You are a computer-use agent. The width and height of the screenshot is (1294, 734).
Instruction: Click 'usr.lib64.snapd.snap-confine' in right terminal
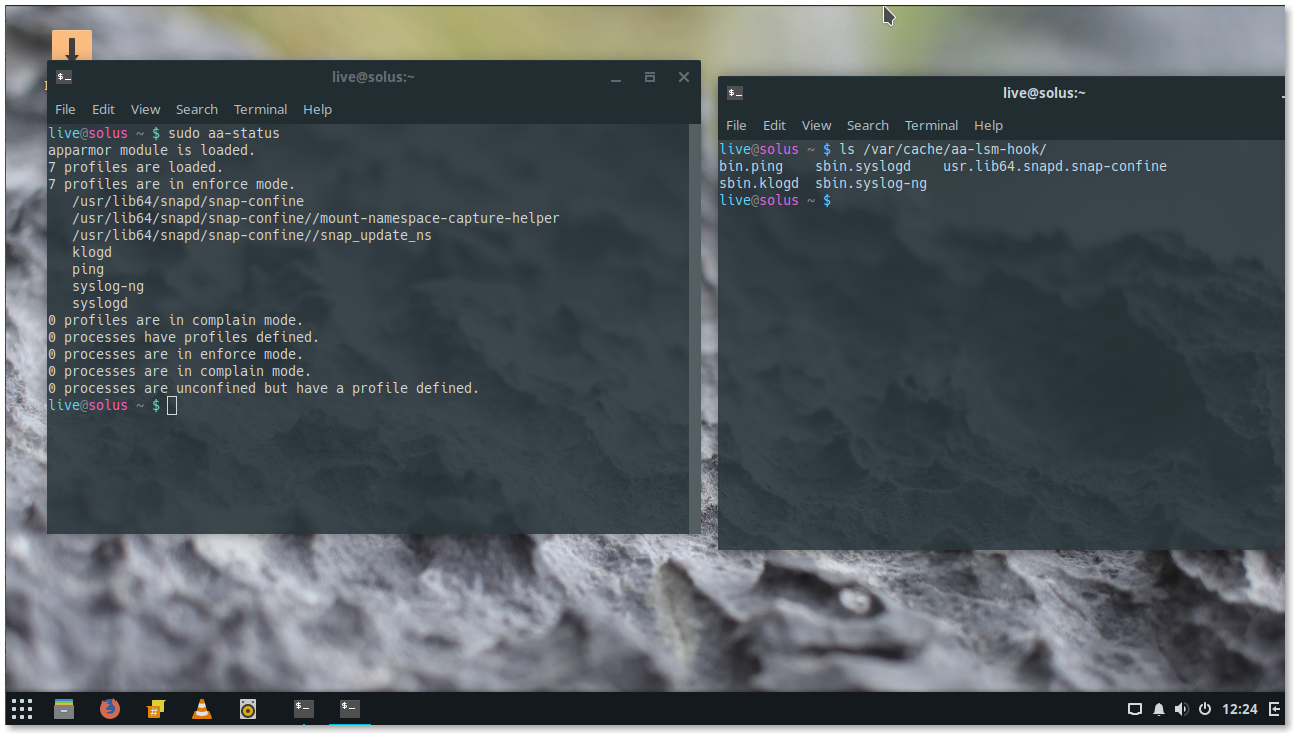click(1055, 166)
